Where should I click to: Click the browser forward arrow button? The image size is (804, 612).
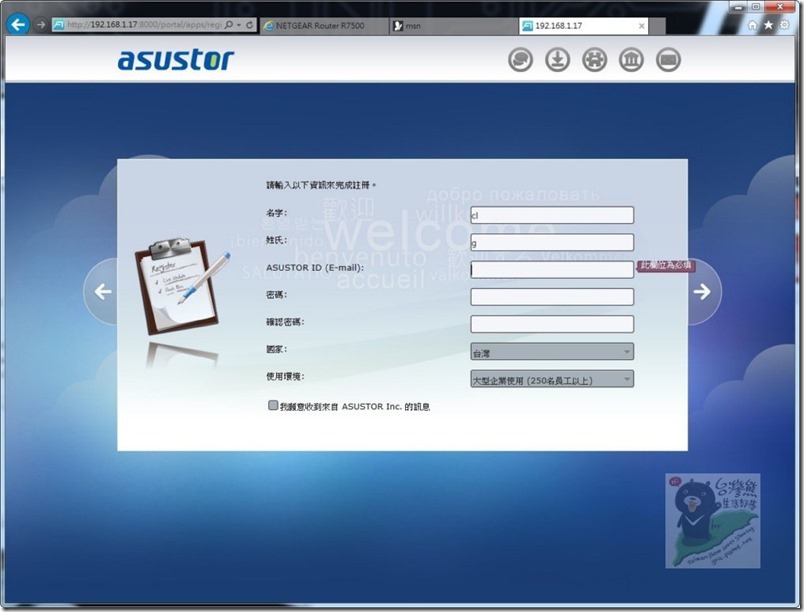pyautogui.click(x=41, y=25)
